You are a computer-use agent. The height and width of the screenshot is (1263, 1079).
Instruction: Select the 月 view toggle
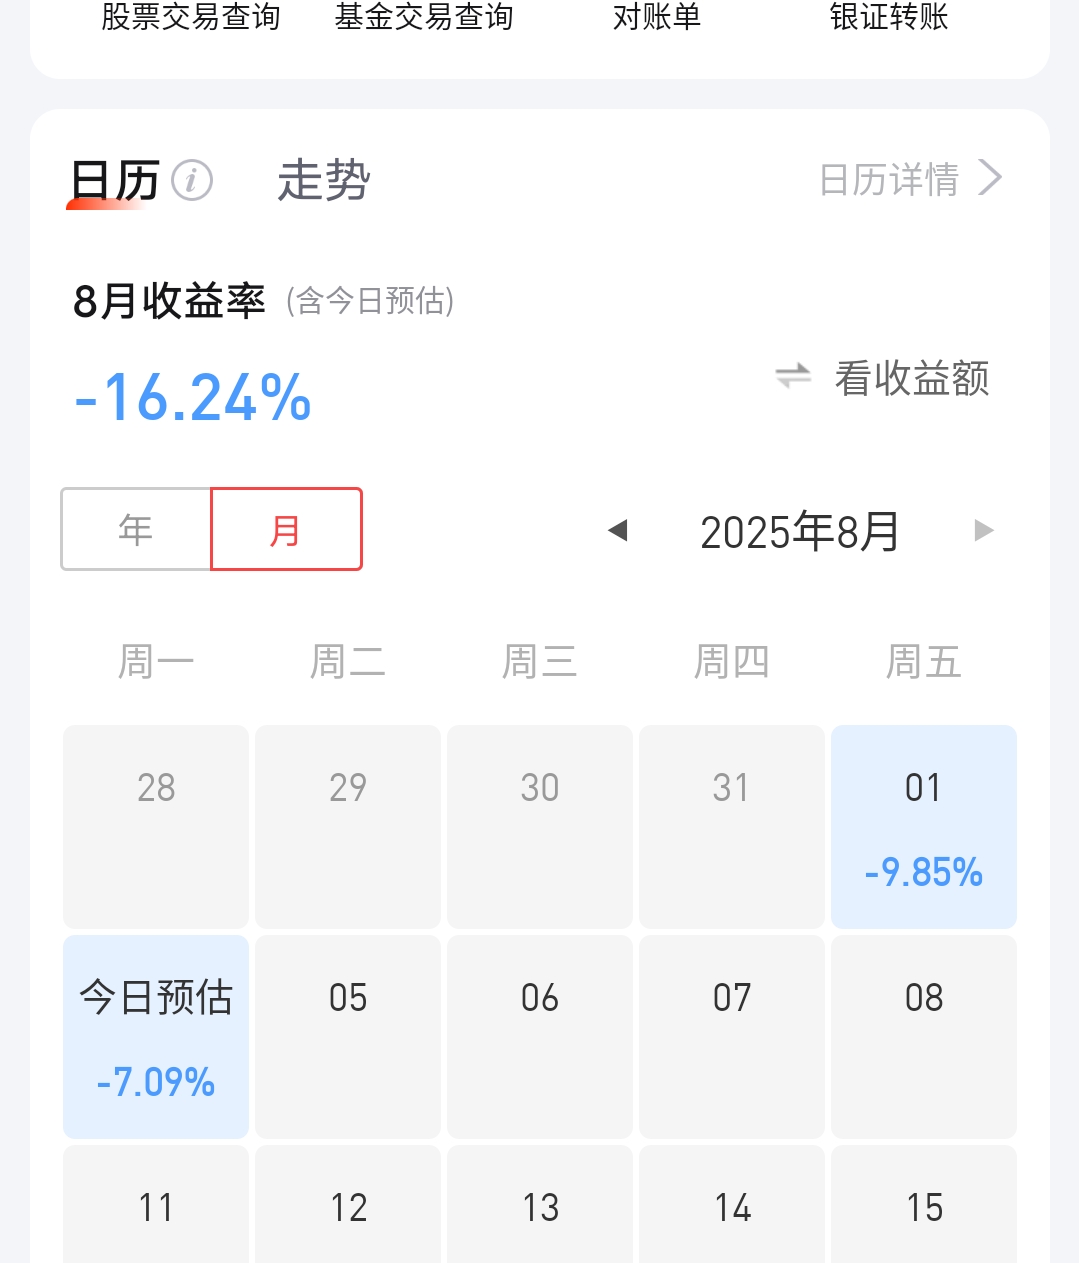286,529
